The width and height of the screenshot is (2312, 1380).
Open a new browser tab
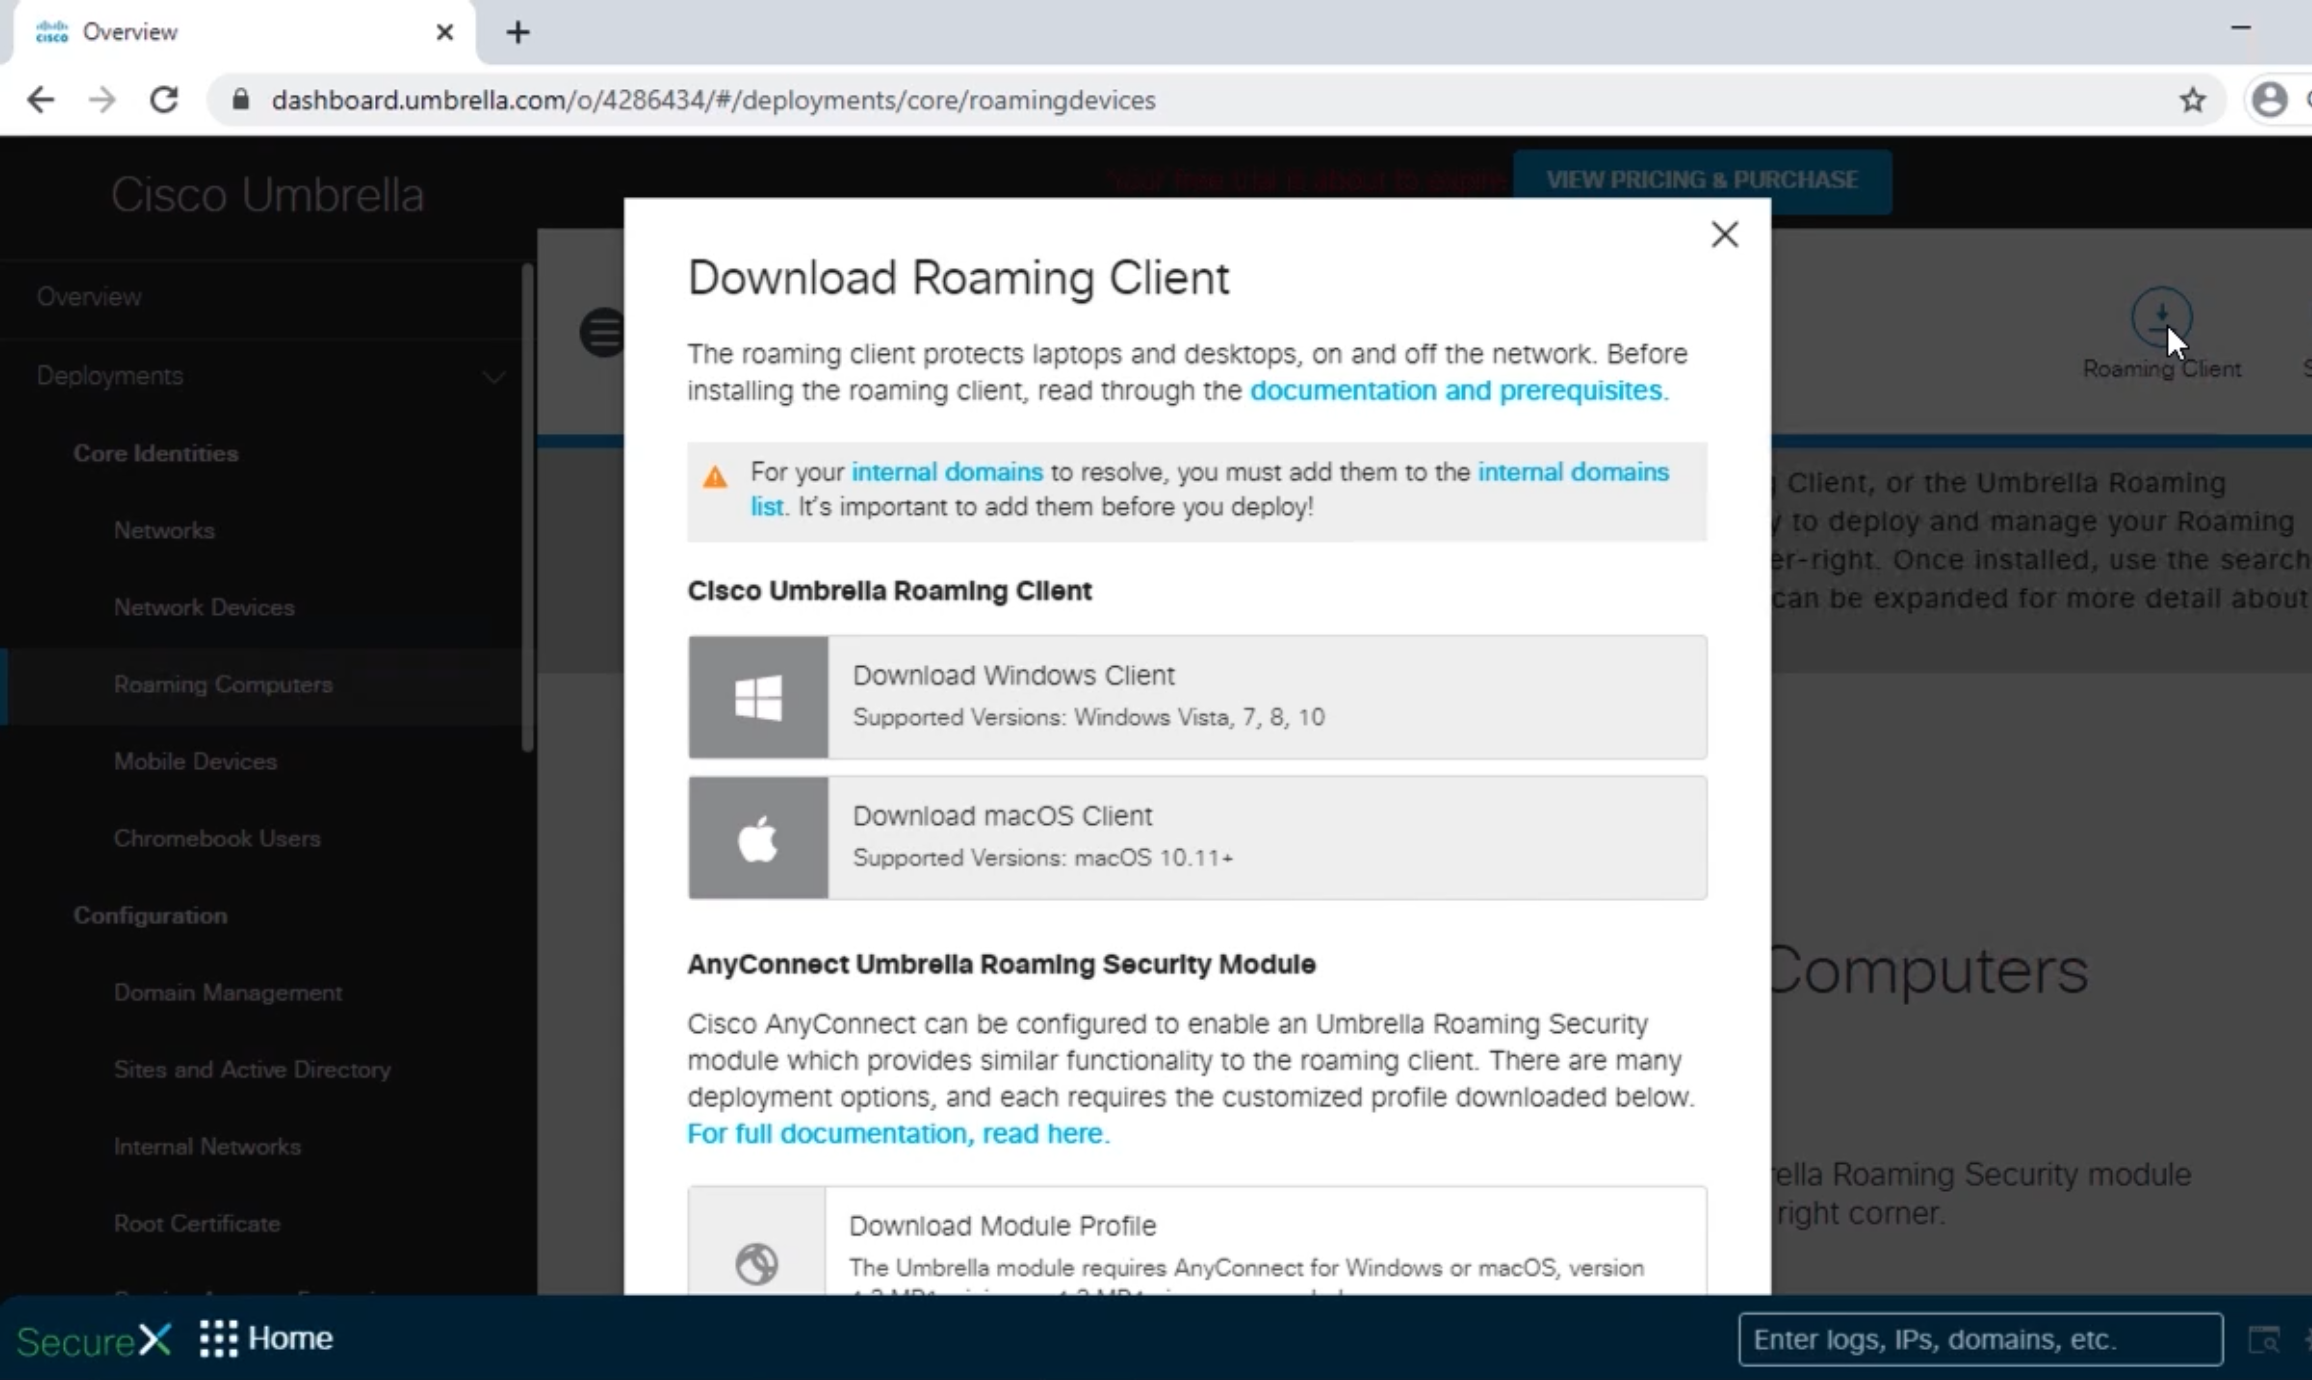[x=518, y=33]
